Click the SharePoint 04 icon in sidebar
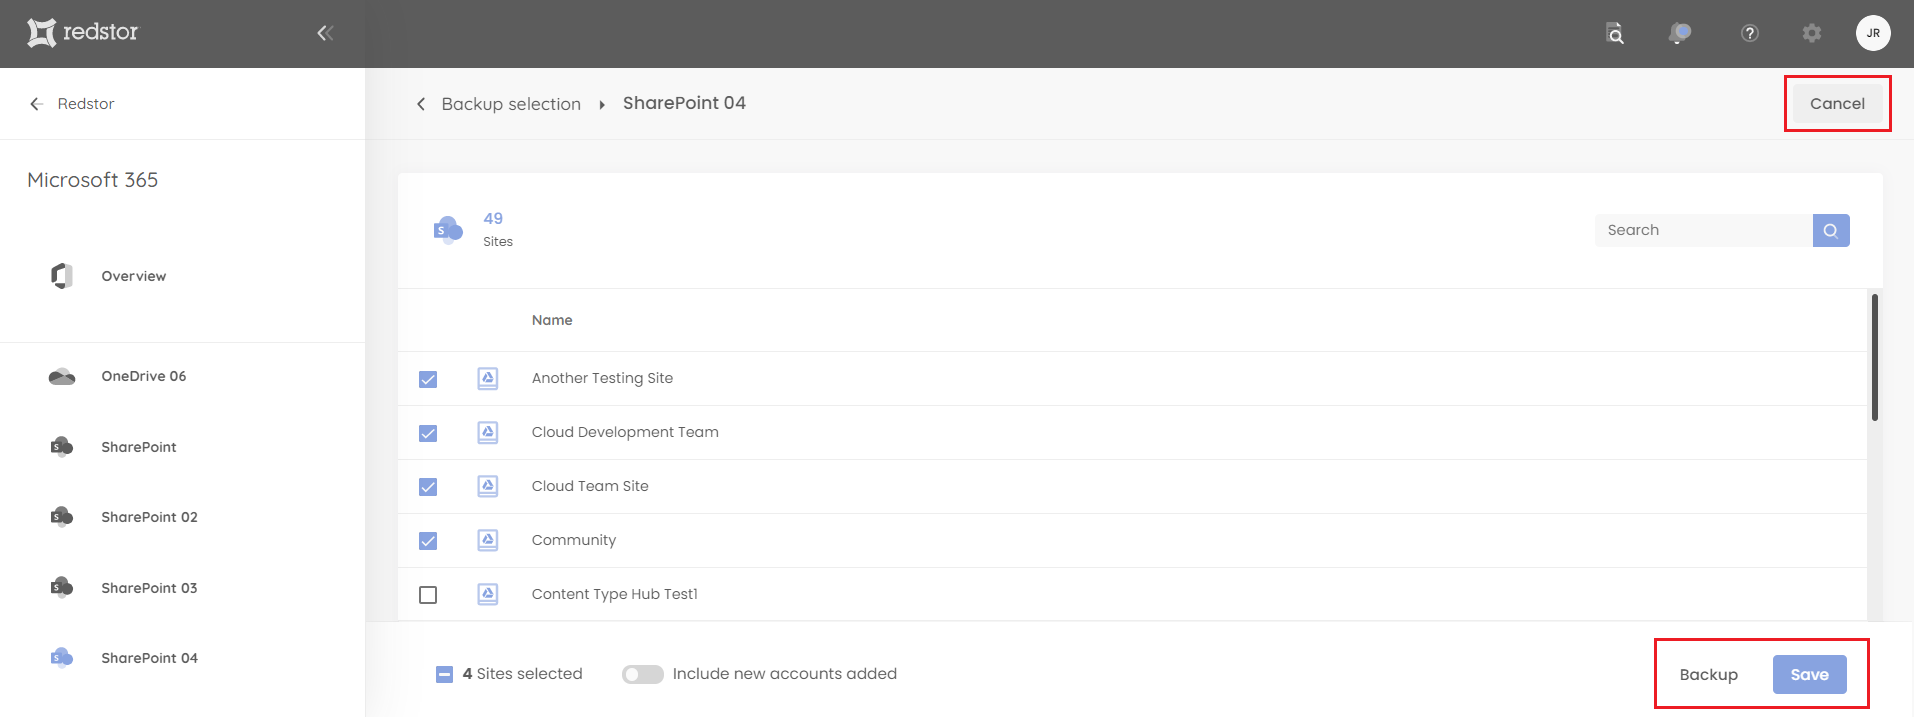 pos(62,658)
